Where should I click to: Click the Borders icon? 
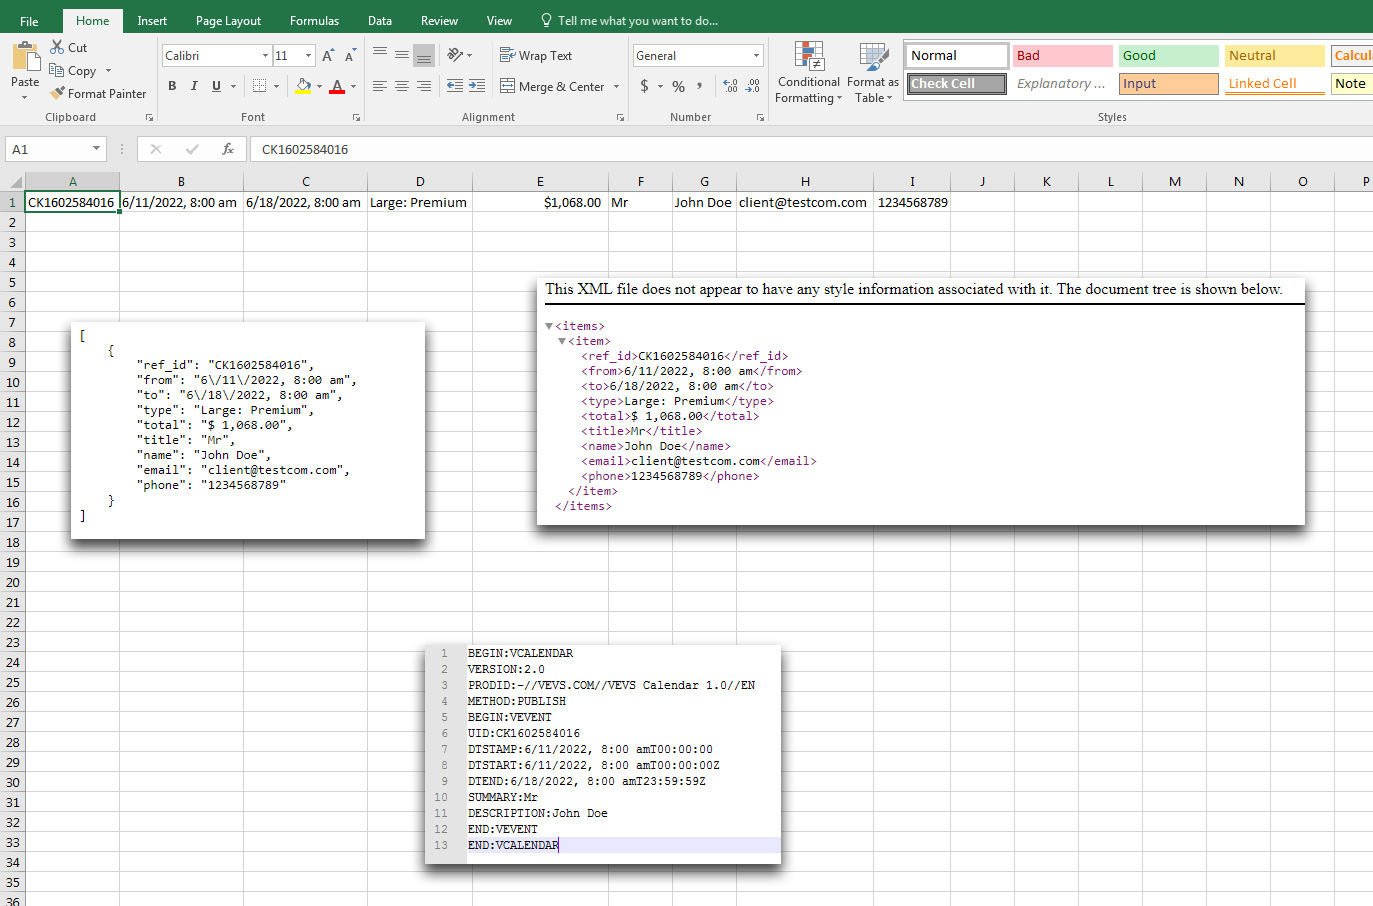(x=260, y=86)
